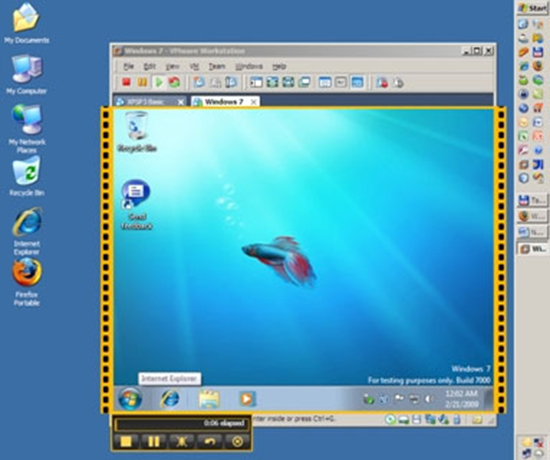The width and height of the screenshot is (550, 460).
Task: Open the Send Feedback desktop shortcut
Action: [x=136, y=205]
